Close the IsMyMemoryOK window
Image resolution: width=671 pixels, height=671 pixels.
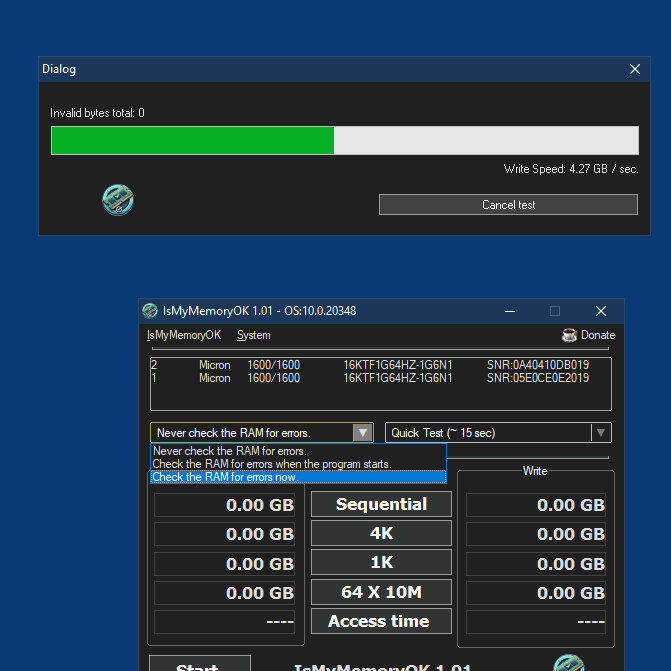(601, 311)
